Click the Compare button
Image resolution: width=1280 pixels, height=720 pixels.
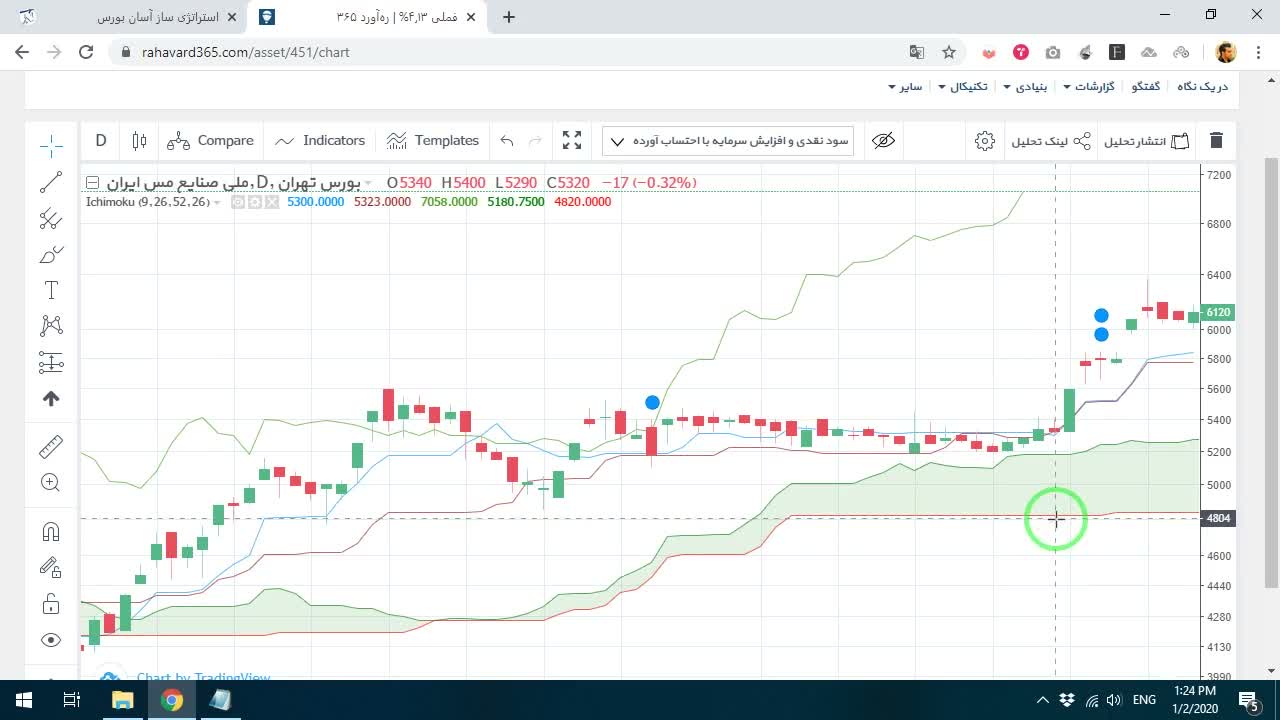(210, 141)
